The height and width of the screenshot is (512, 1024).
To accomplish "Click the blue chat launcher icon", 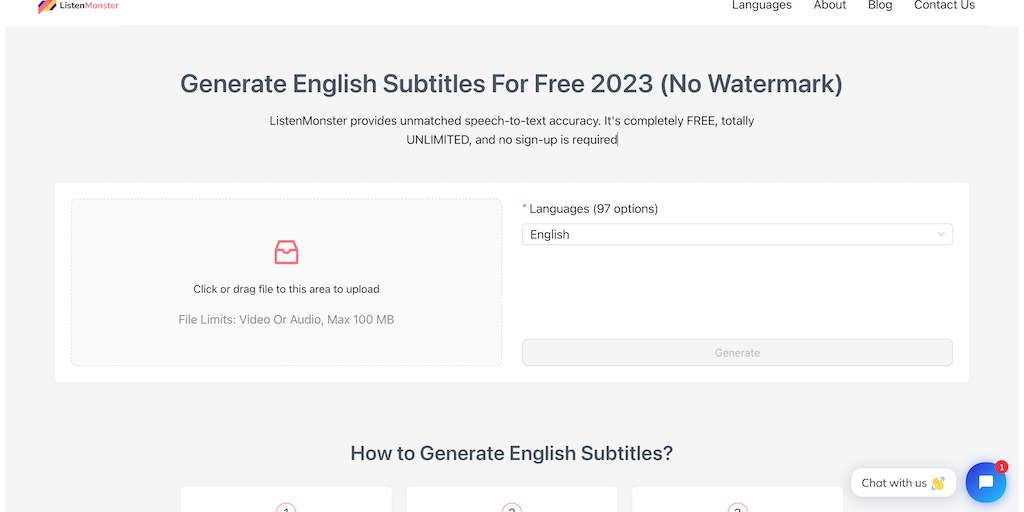I will pyautogui.click(x=986, y=483).
